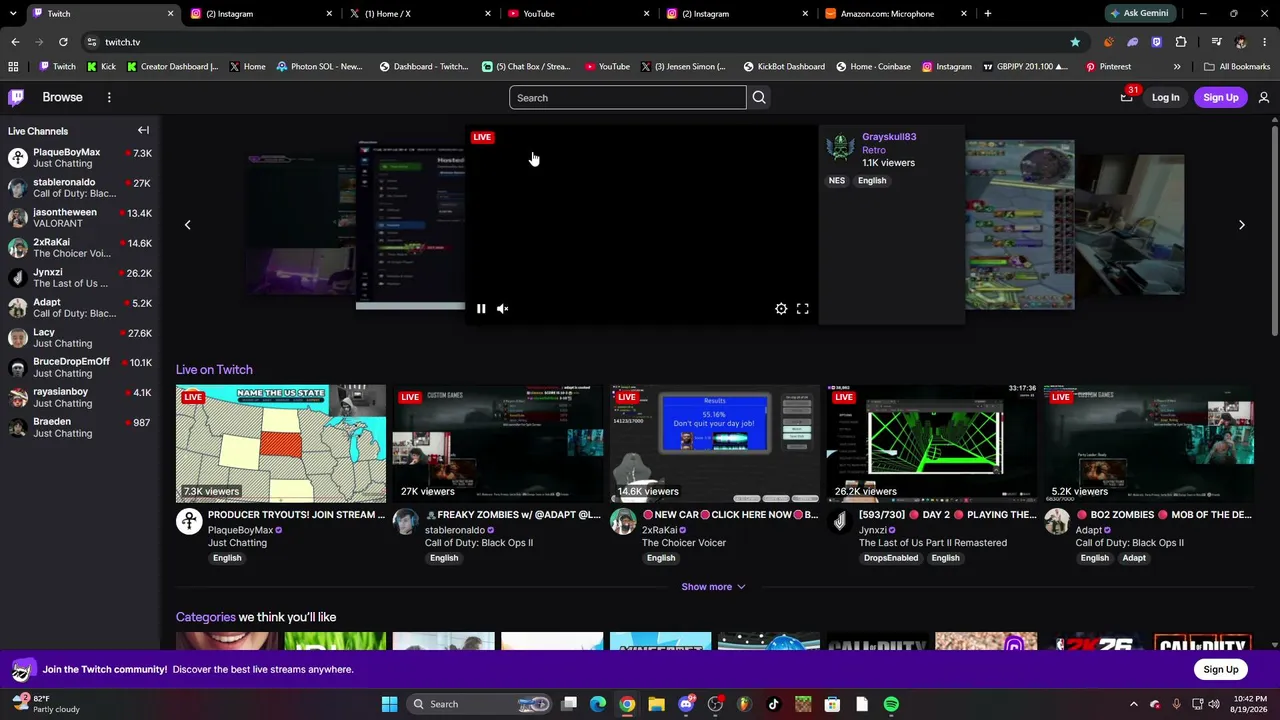Open the Categories link heading

tap(206, 617)
